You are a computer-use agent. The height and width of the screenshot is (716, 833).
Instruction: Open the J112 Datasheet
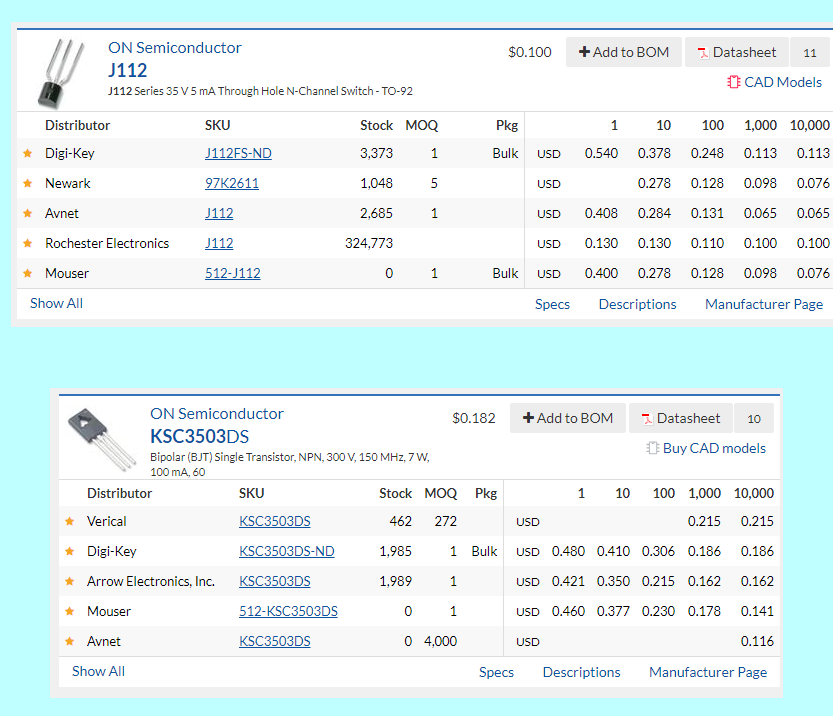737,52
